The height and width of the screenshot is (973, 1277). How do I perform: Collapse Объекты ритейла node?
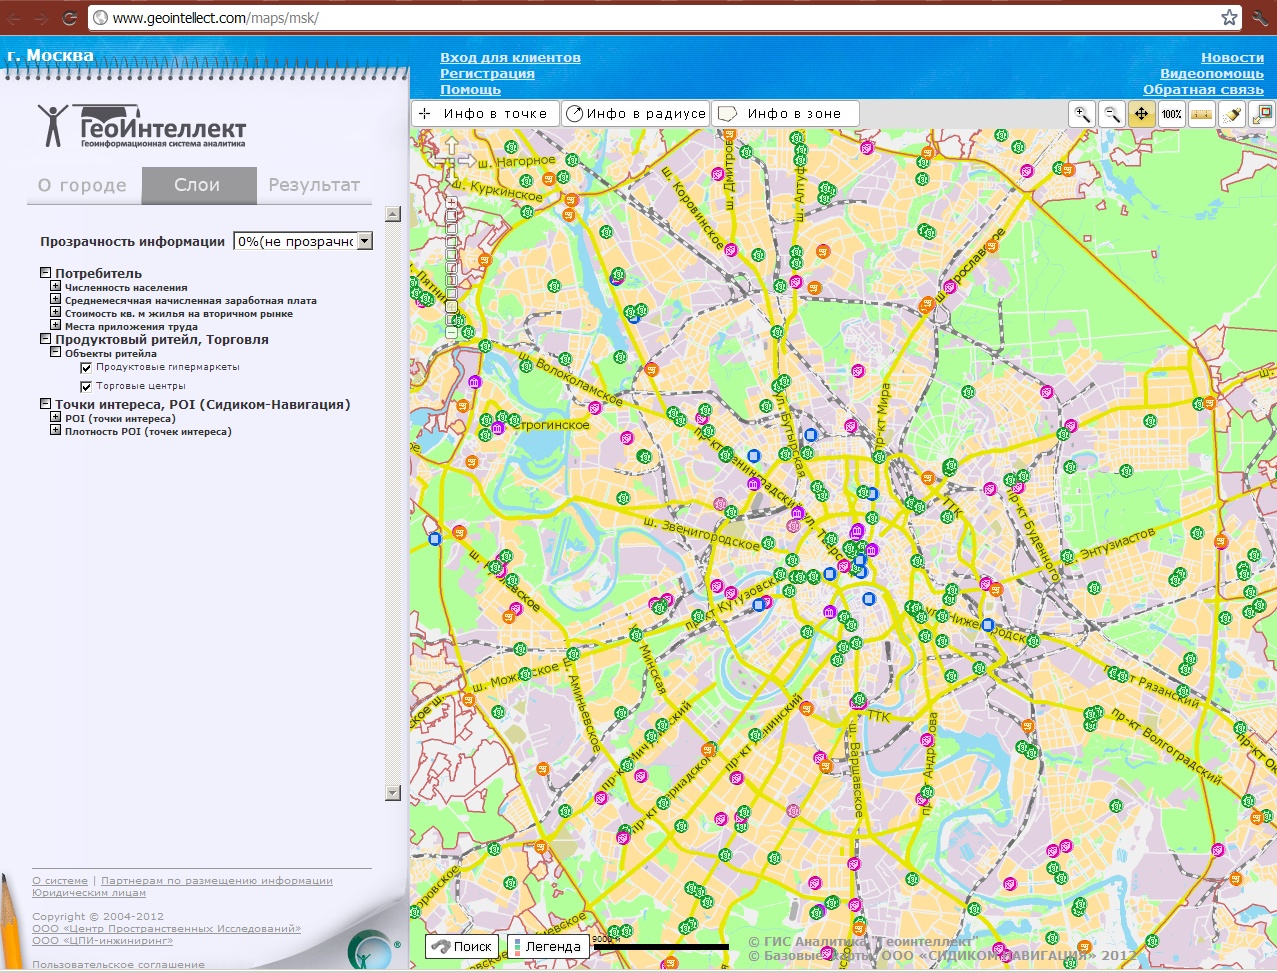tap(56, 352)
